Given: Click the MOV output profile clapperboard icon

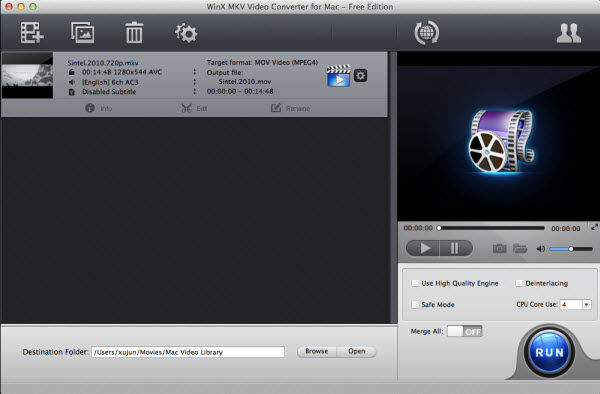Looking at the screenshot, I should coord(338,75).
